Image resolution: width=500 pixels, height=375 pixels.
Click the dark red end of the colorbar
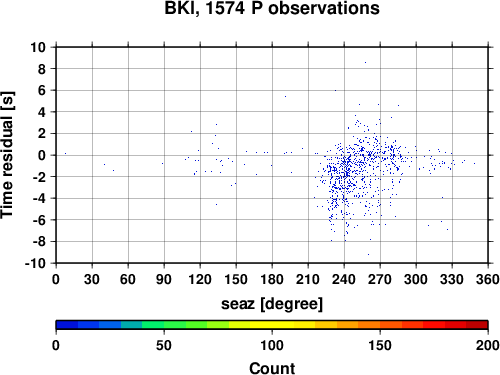point(477,325)
